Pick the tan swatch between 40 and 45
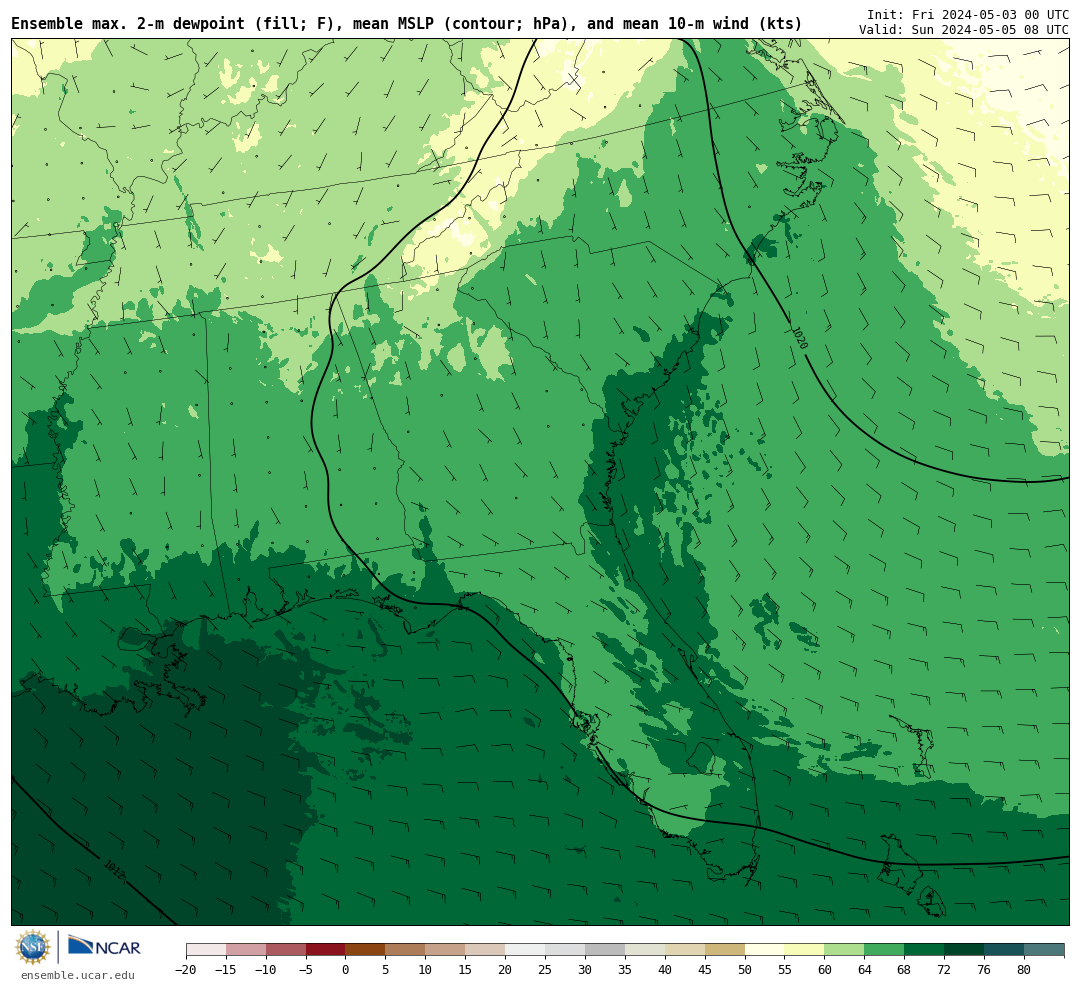 click(685, 950)
